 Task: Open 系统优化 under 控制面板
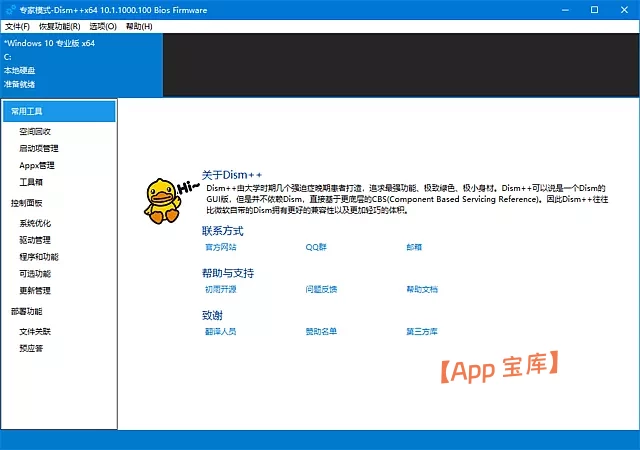[35, 223]
